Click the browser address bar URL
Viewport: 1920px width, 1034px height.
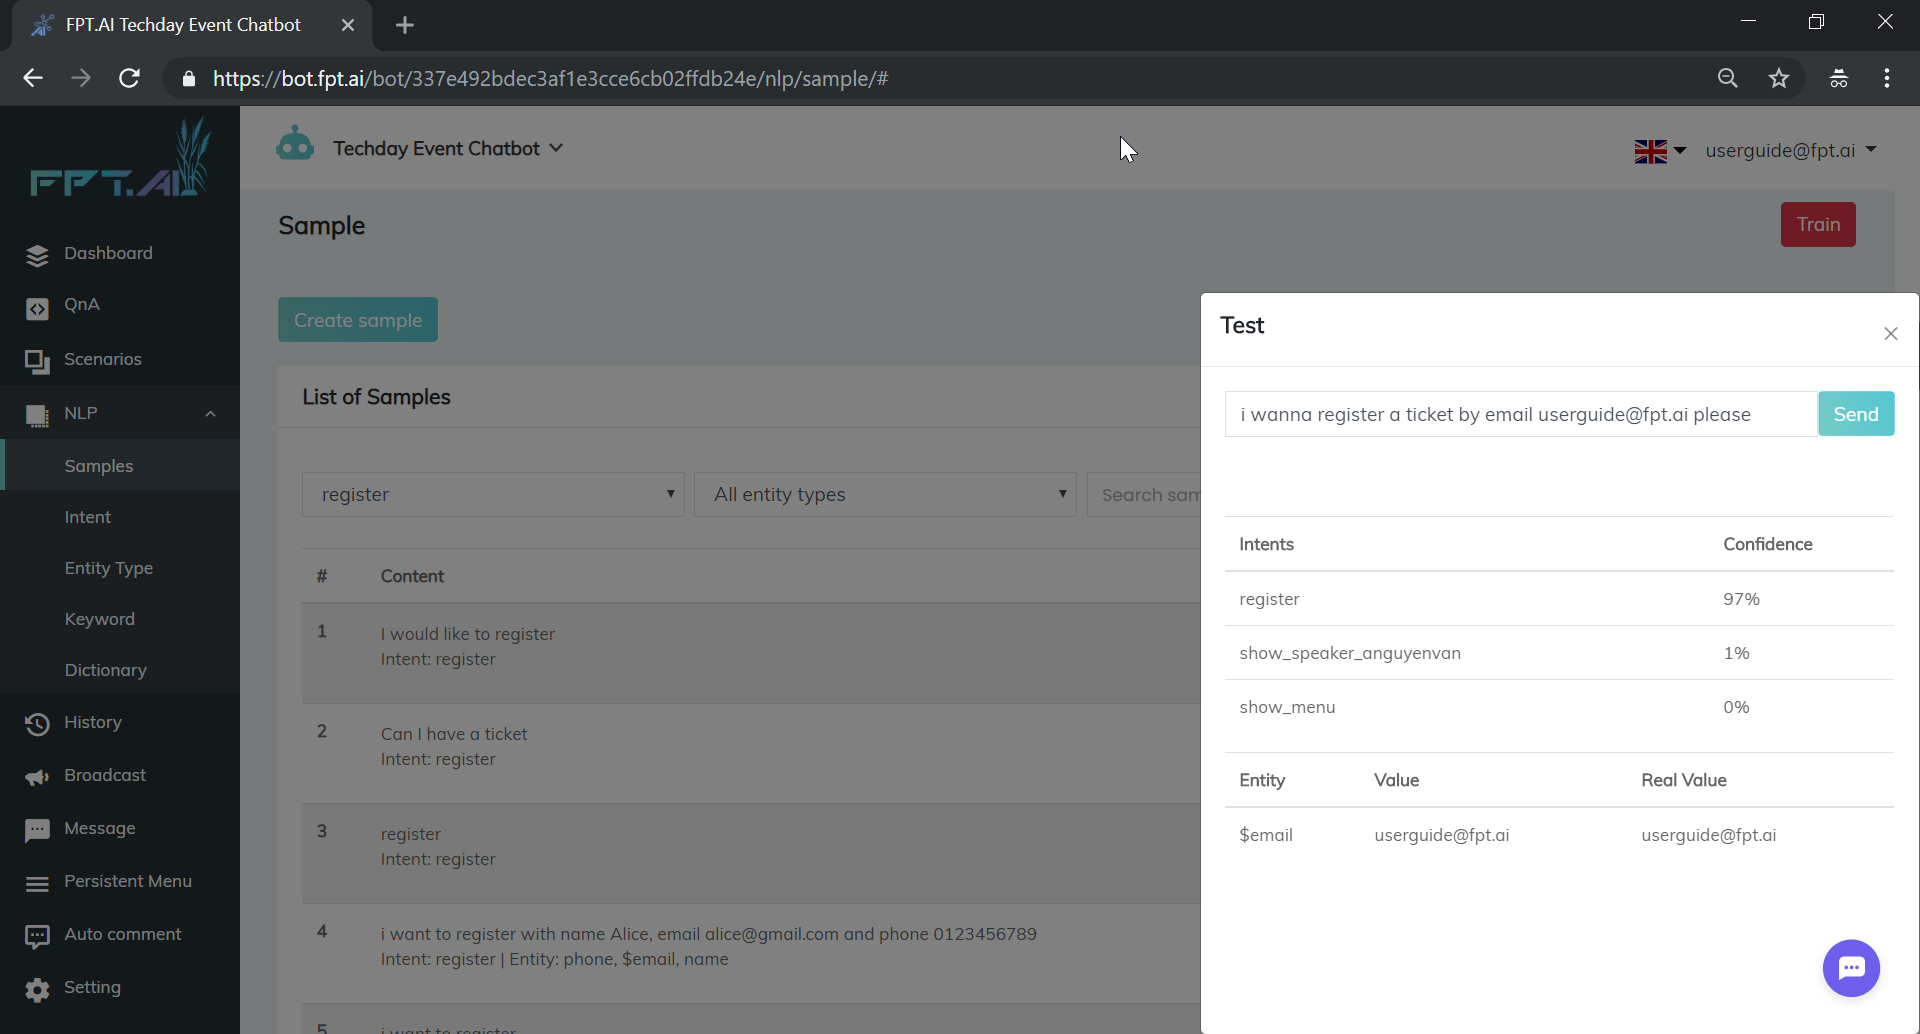(x=550, y=78)
